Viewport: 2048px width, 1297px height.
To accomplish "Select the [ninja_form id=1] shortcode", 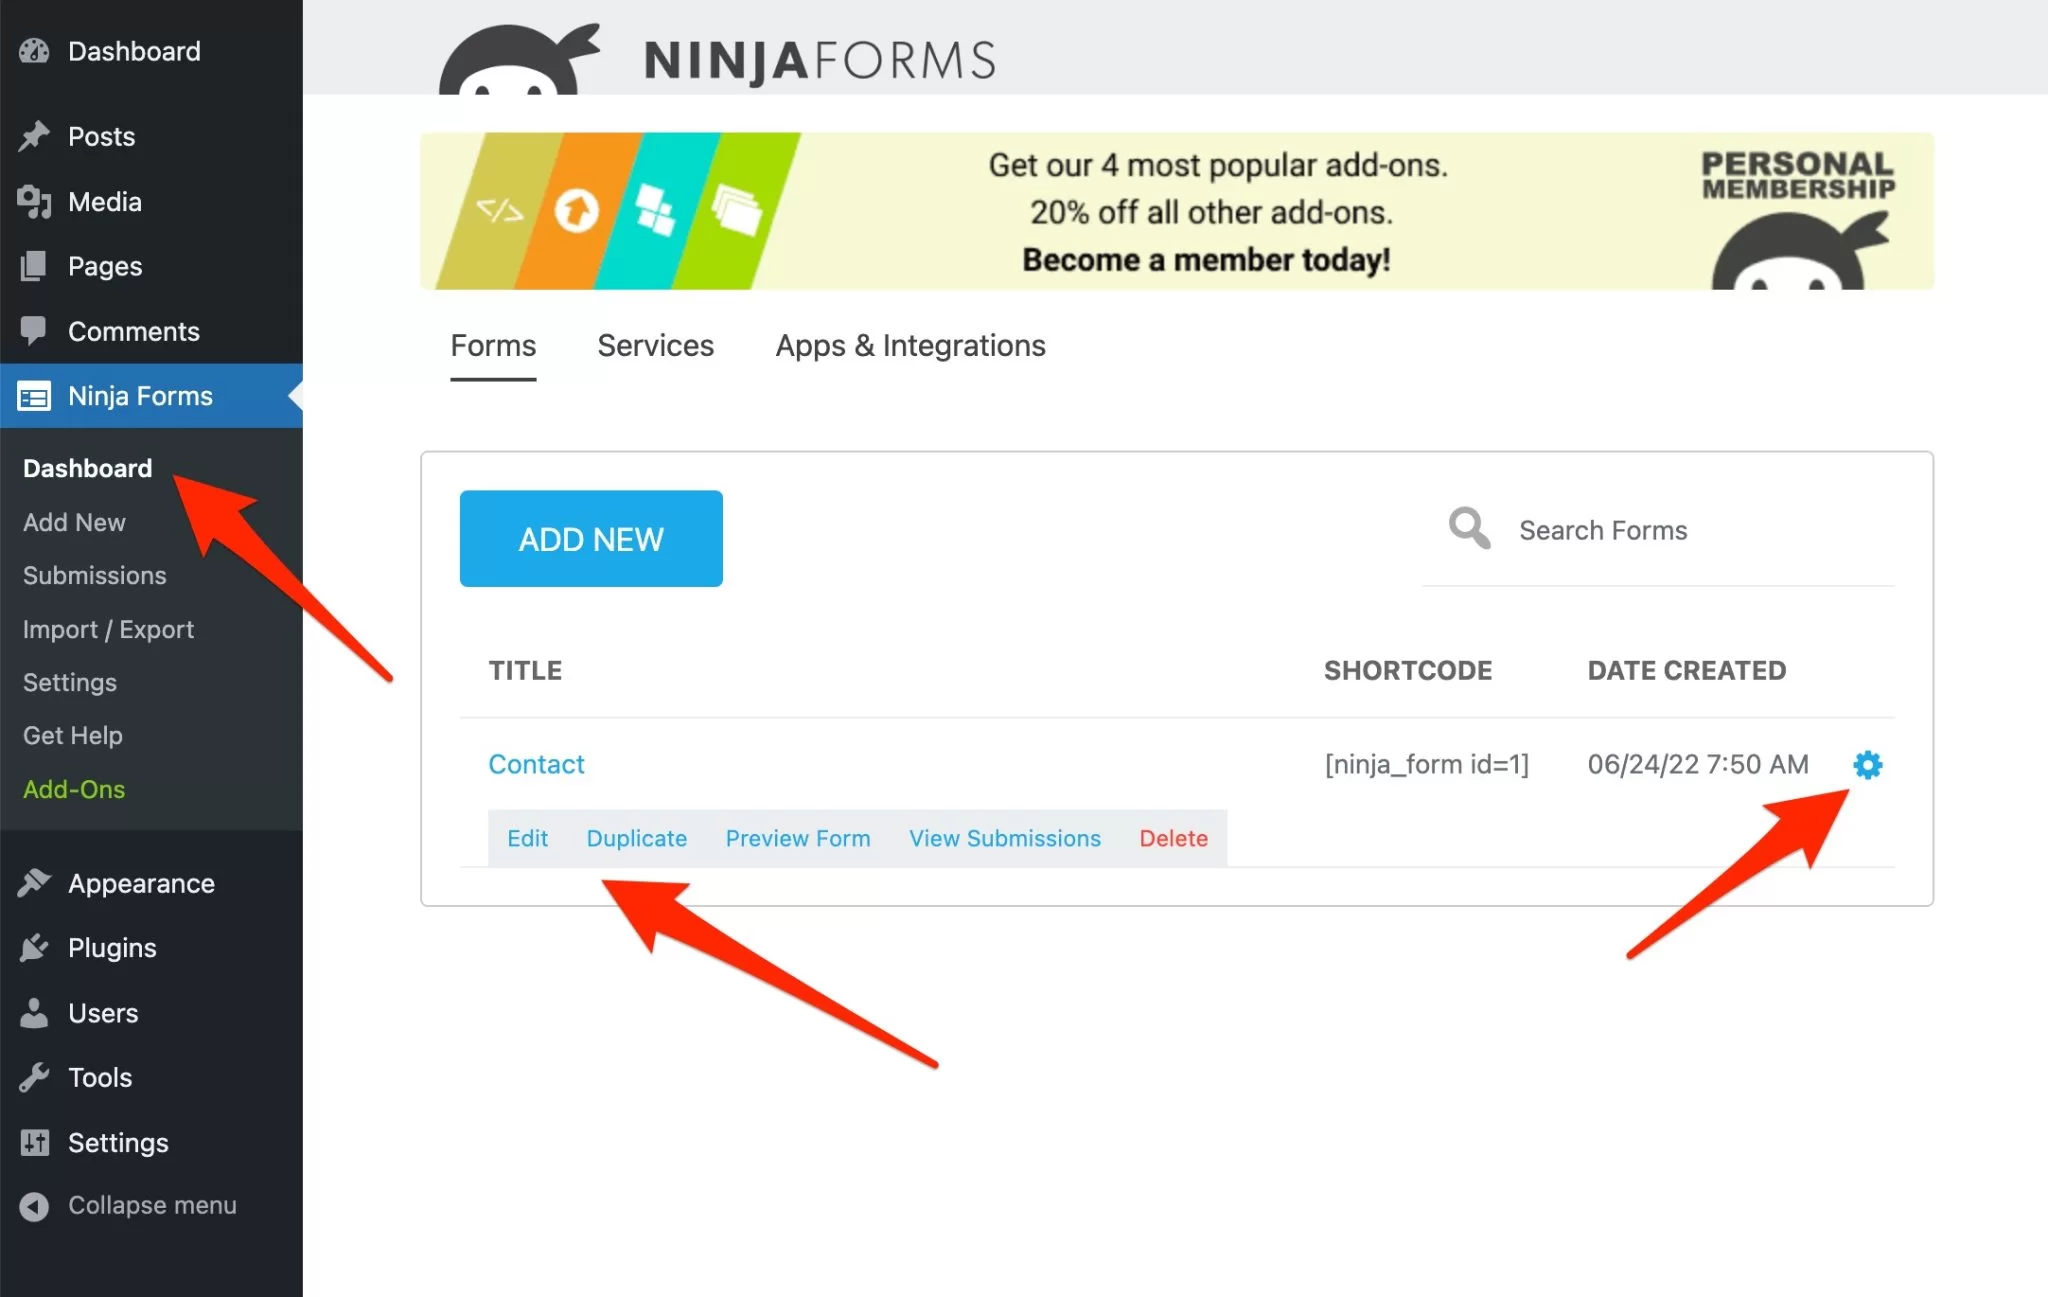I will coord(1426,765).
